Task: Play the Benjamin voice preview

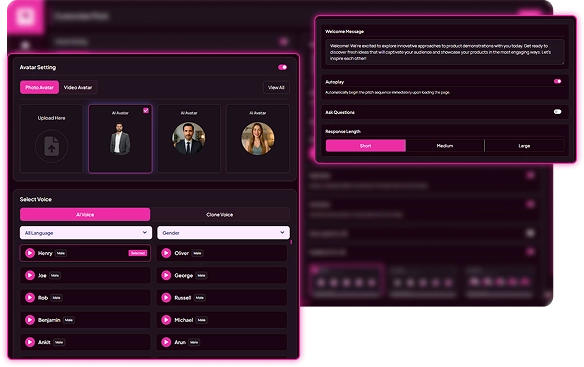Action: 30,320
